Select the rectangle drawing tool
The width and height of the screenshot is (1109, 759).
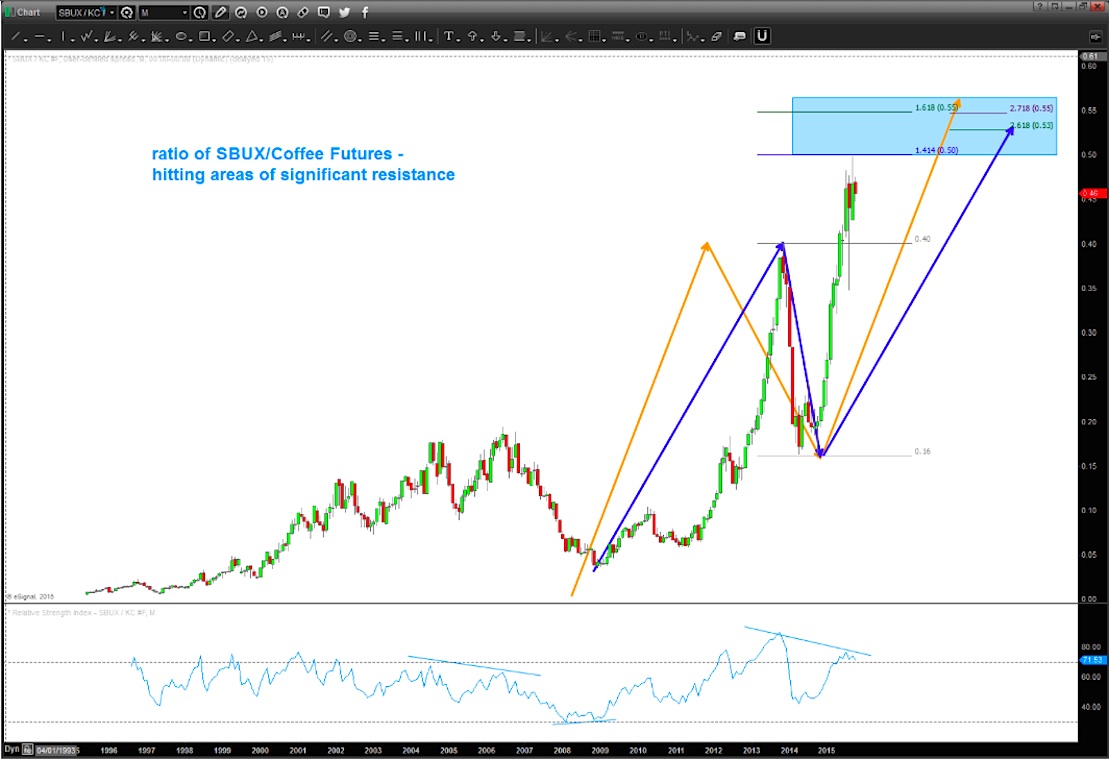pyautogui.click(x=204, y=36)
